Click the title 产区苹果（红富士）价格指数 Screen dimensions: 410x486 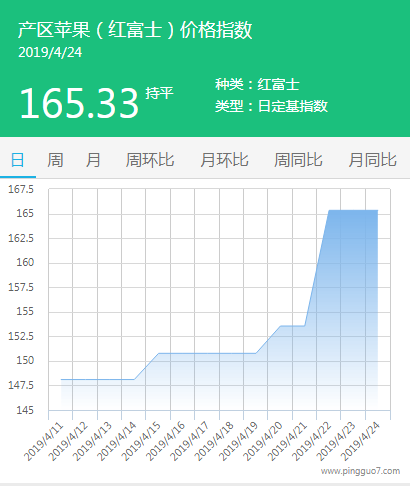(135, 30)
